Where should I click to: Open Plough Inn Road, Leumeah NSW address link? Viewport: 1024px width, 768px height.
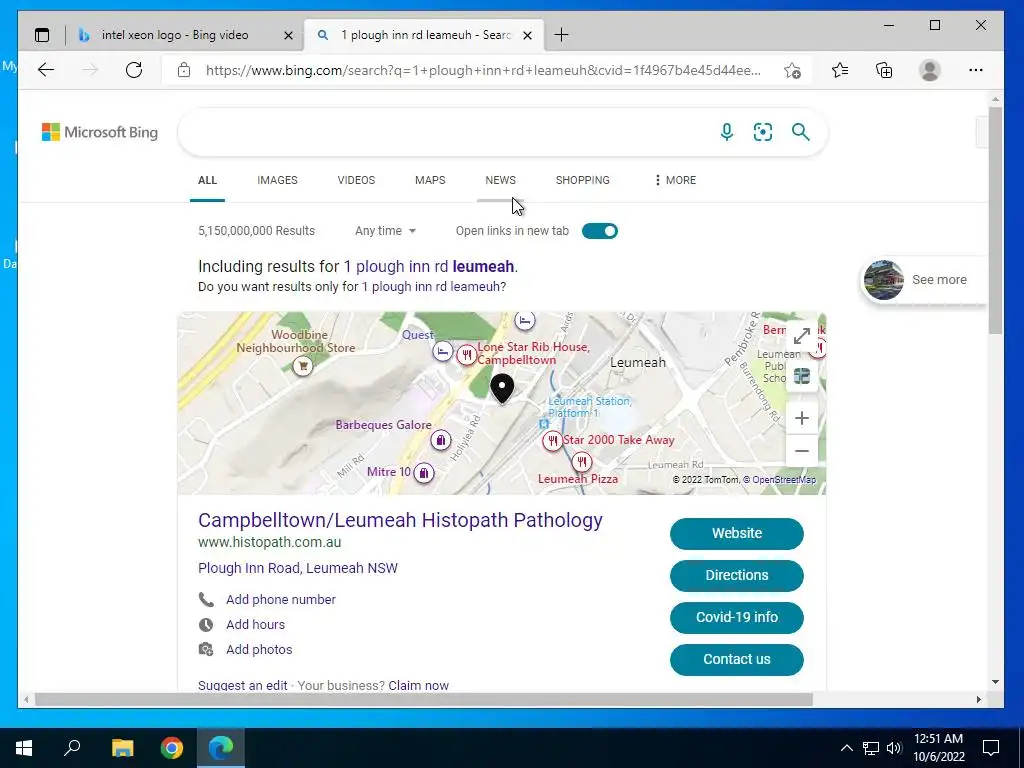coord(298,568)
